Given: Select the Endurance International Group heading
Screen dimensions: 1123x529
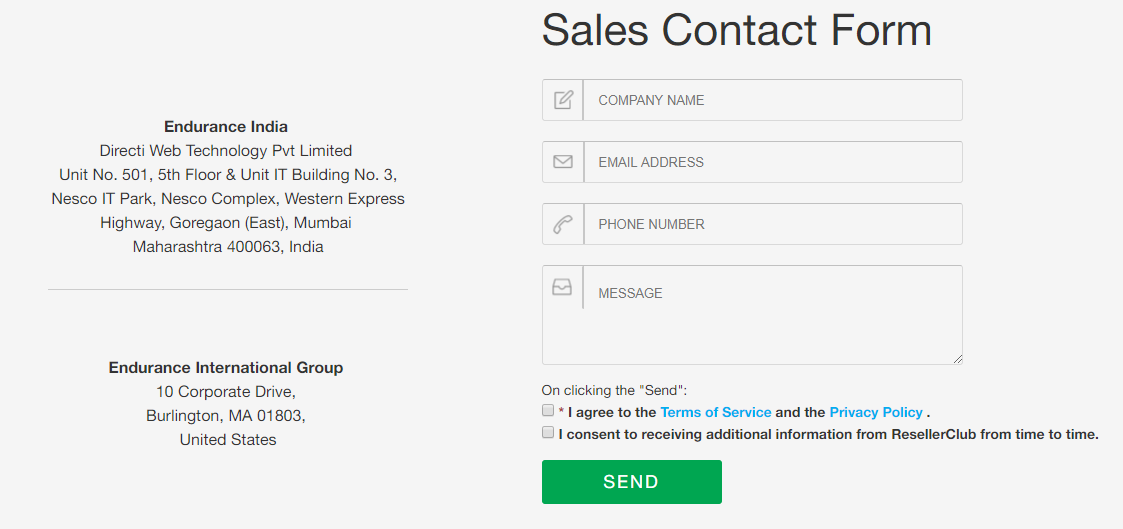Looking at the screenshot, I should [226, 368].
